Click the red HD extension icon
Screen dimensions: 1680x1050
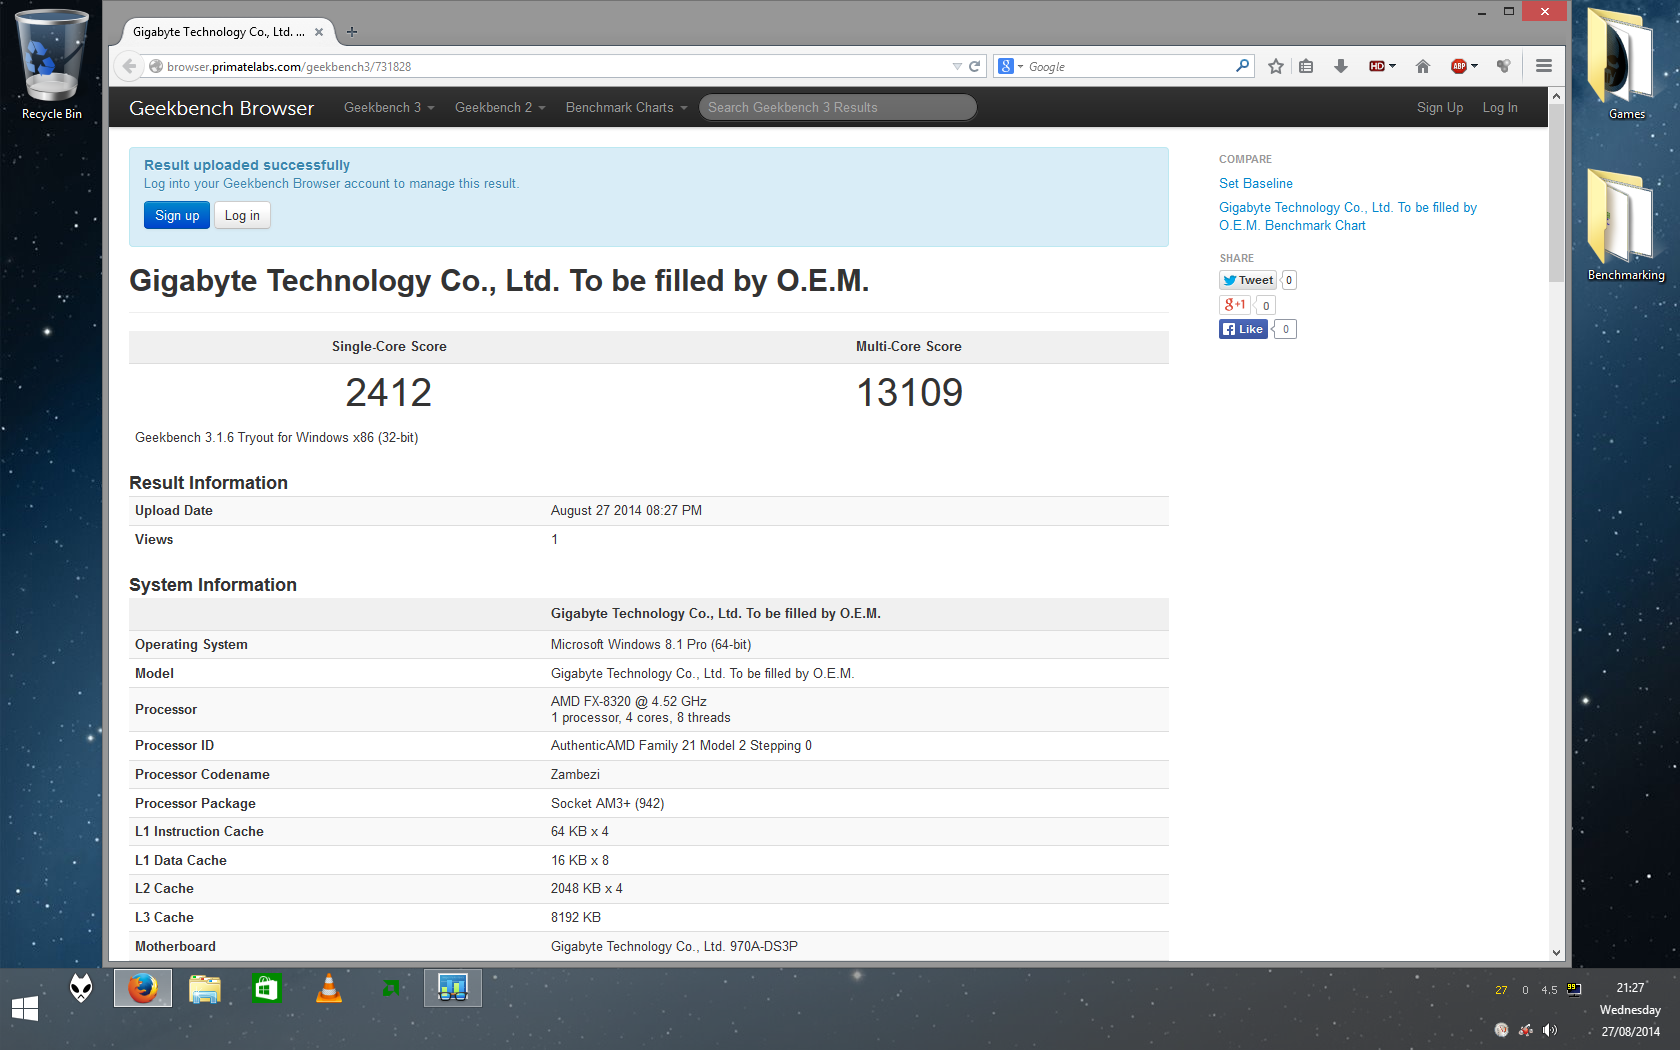pyautogui.click(x=1377, y=66)
